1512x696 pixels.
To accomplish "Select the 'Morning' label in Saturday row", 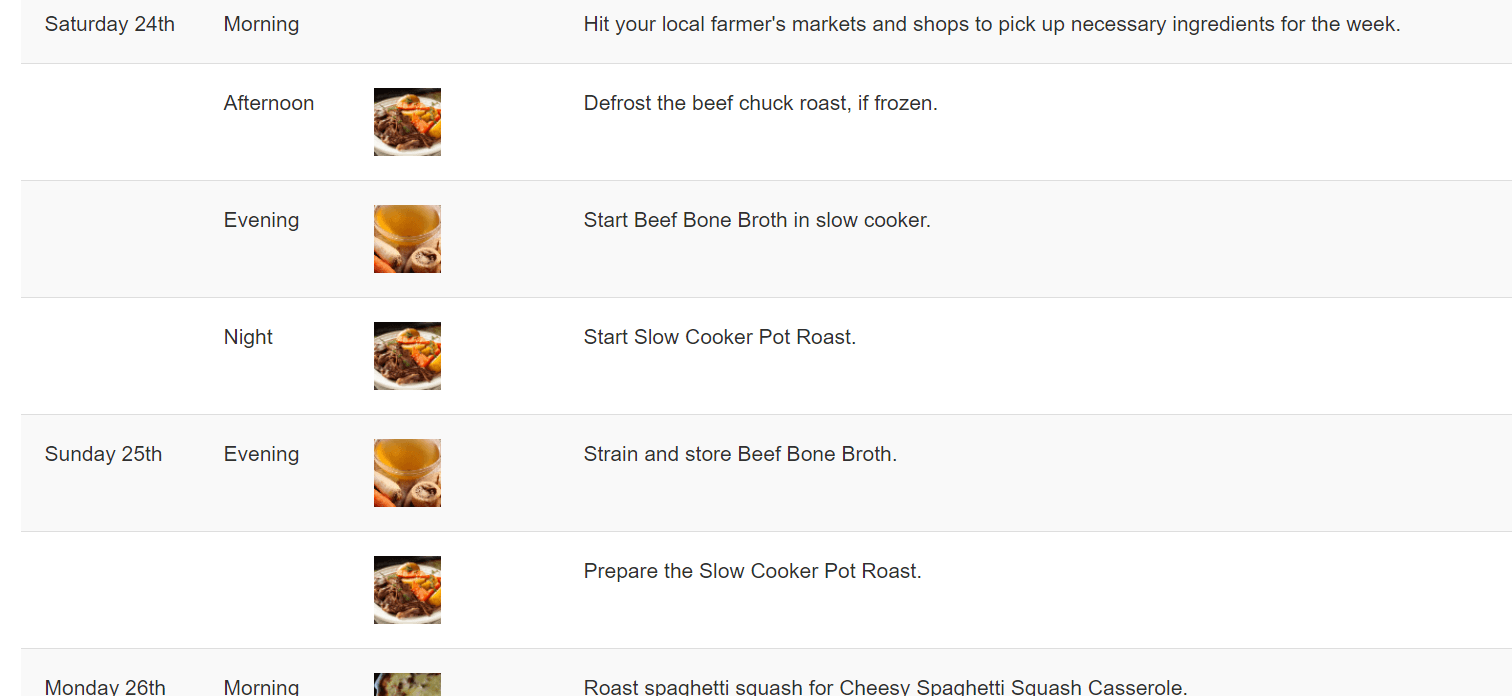I will click(261, 24).
